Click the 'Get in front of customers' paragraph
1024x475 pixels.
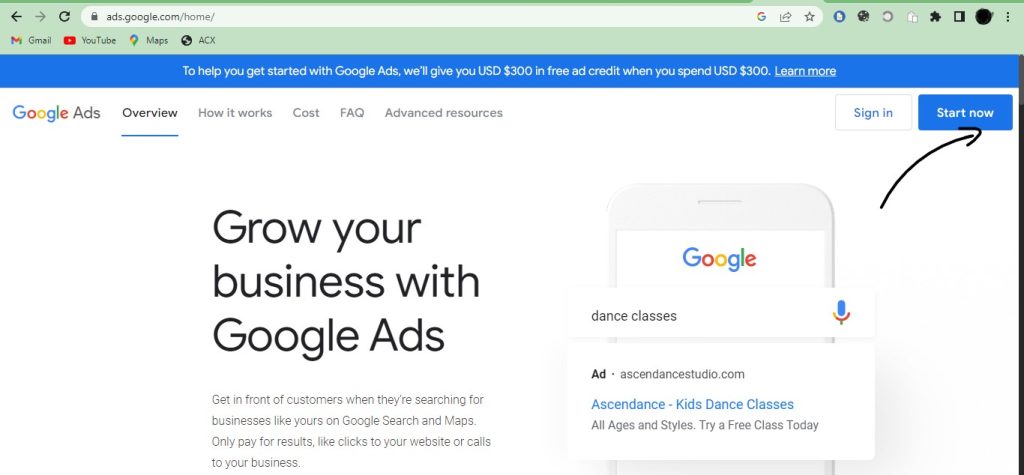tap(351, 431)
